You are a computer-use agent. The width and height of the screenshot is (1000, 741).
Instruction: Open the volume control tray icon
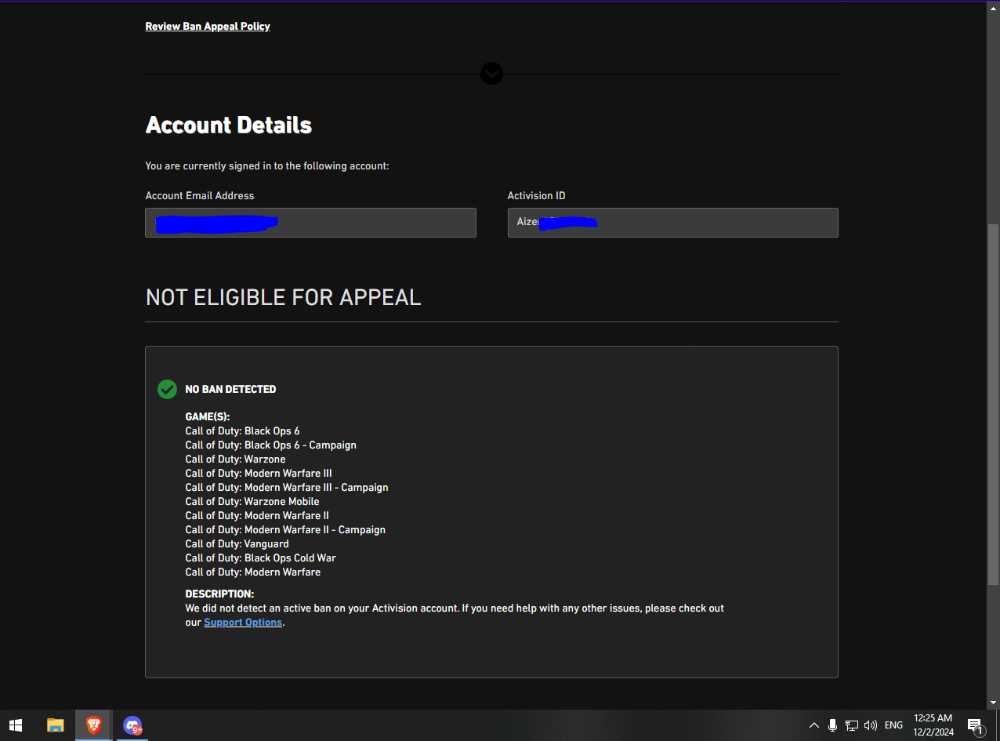coord(871,725)
